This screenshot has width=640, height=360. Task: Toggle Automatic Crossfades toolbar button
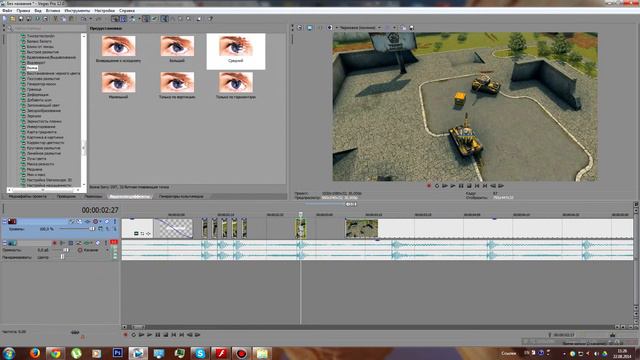pyautogui.click(x=123, y=19)
